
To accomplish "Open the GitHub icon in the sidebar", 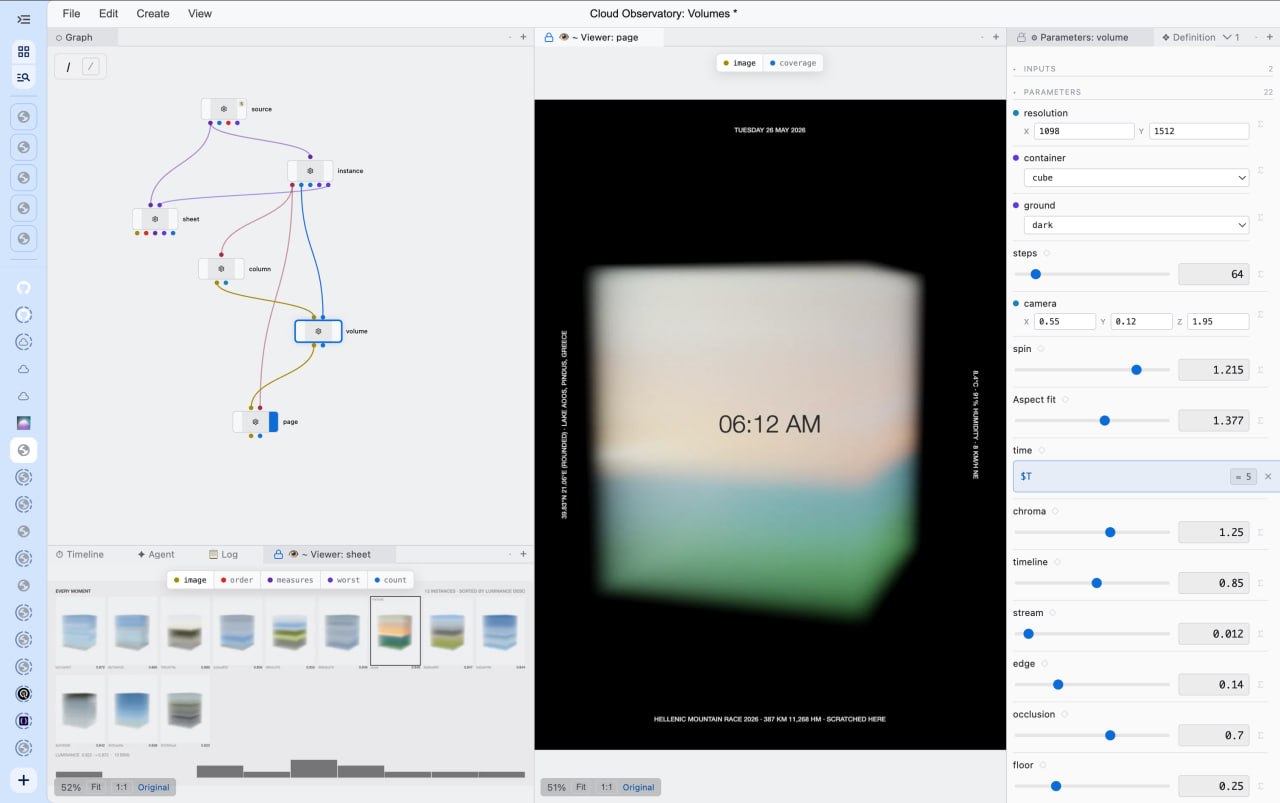I will coord(23,288).
